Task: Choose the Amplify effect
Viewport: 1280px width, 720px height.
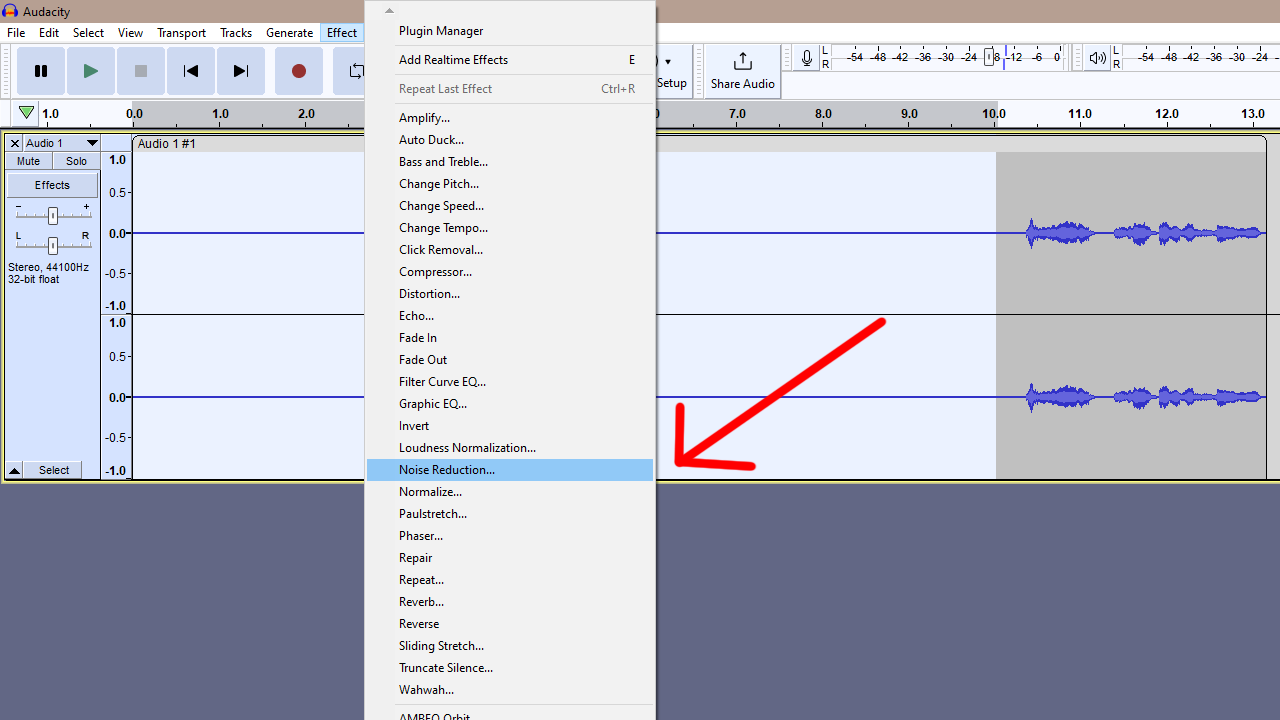Action: [x=510, y=118]
